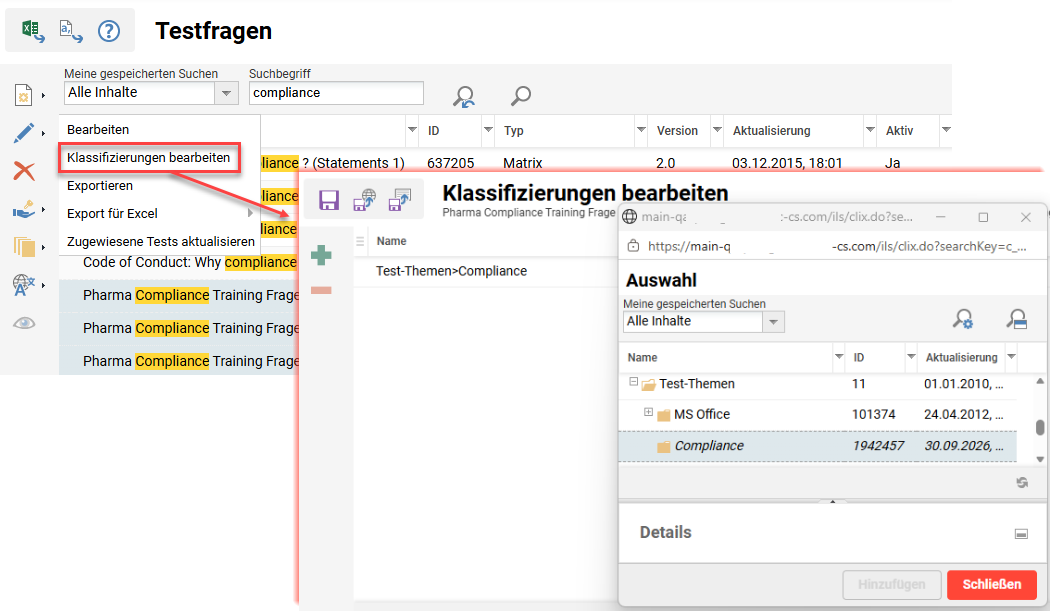Click the copy pages sidebar icon
The image size is (1050, 611).
[x=24, y=247]
